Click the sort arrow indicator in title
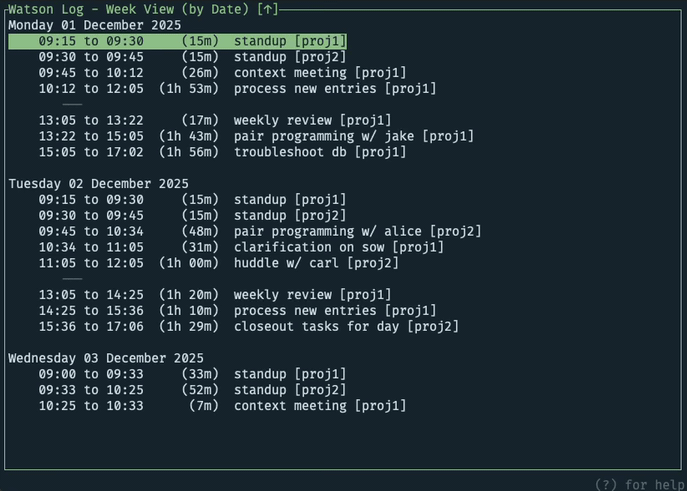Screen dimensions: 687x491 pos(268,9)
